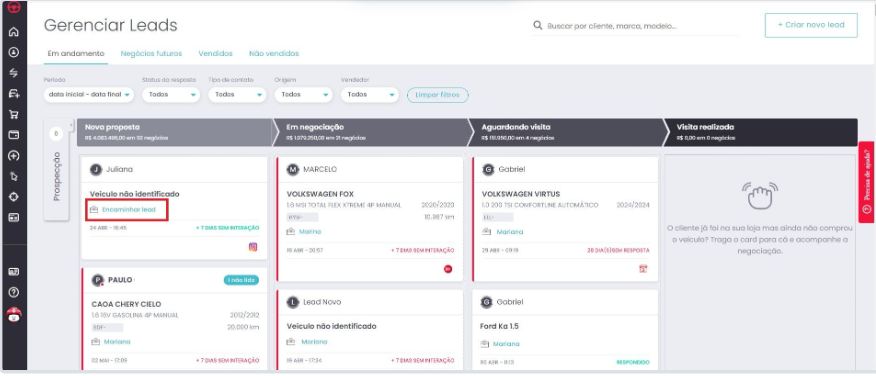The image size is (876, 376).
Task: Click the shopping cart sidebar icon
Action: [x=14, y=115]
